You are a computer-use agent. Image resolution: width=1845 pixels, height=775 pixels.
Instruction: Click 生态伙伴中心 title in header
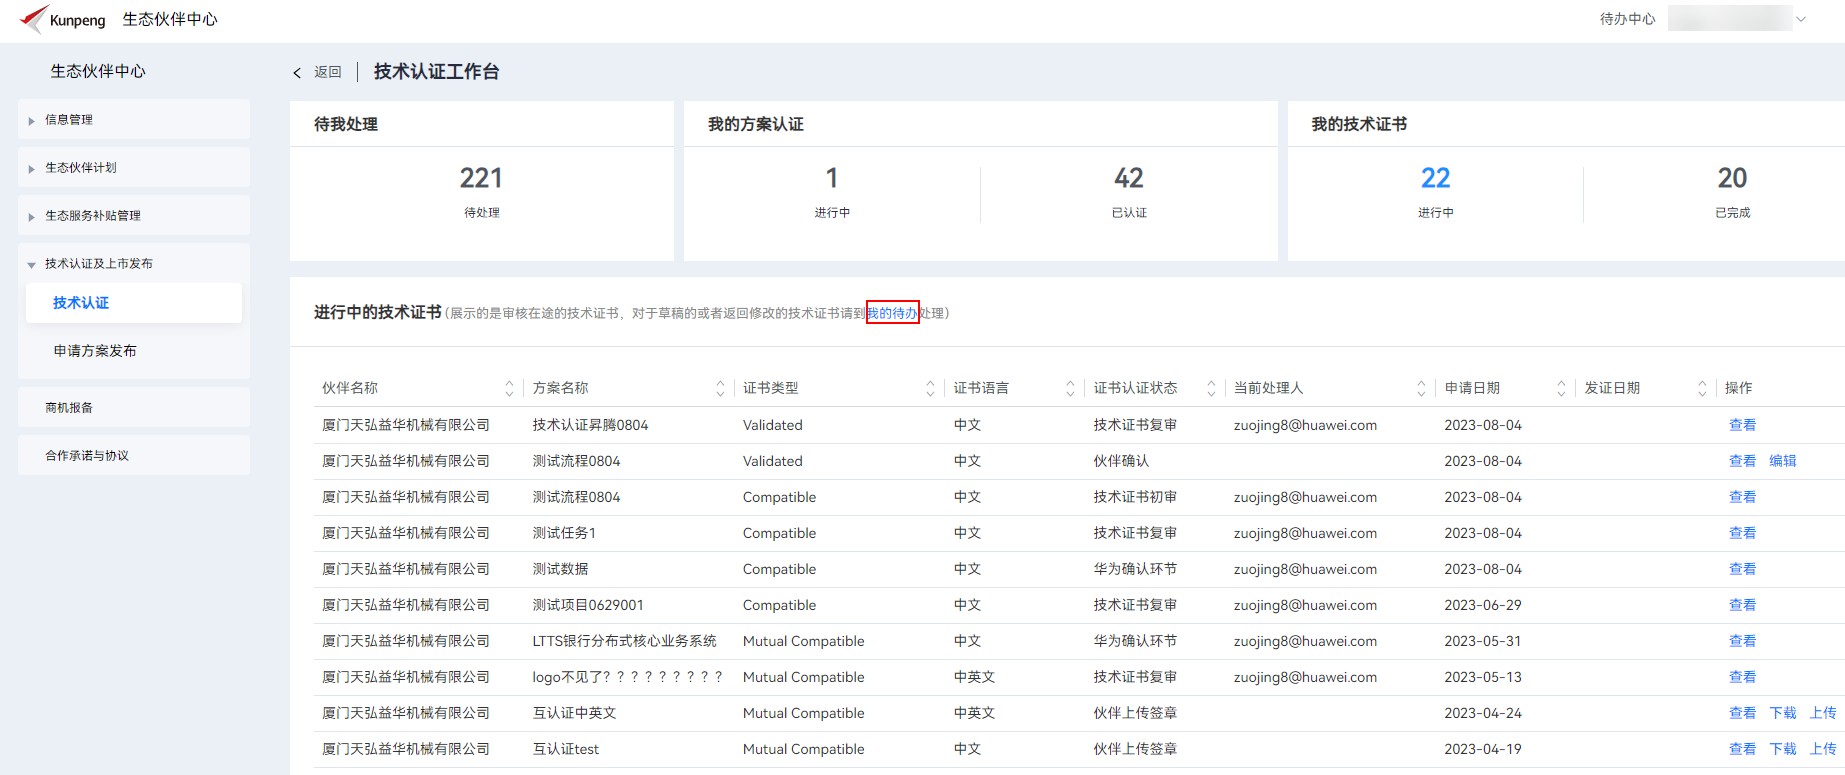click(170, 19)
